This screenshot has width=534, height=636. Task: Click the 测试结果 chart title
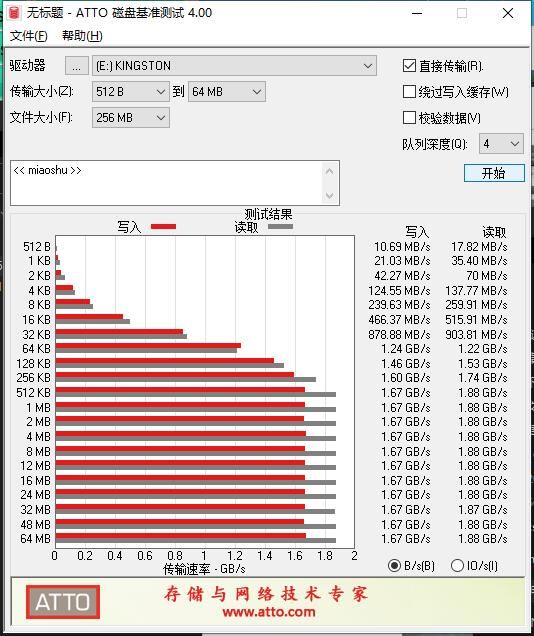click(268, 214)
